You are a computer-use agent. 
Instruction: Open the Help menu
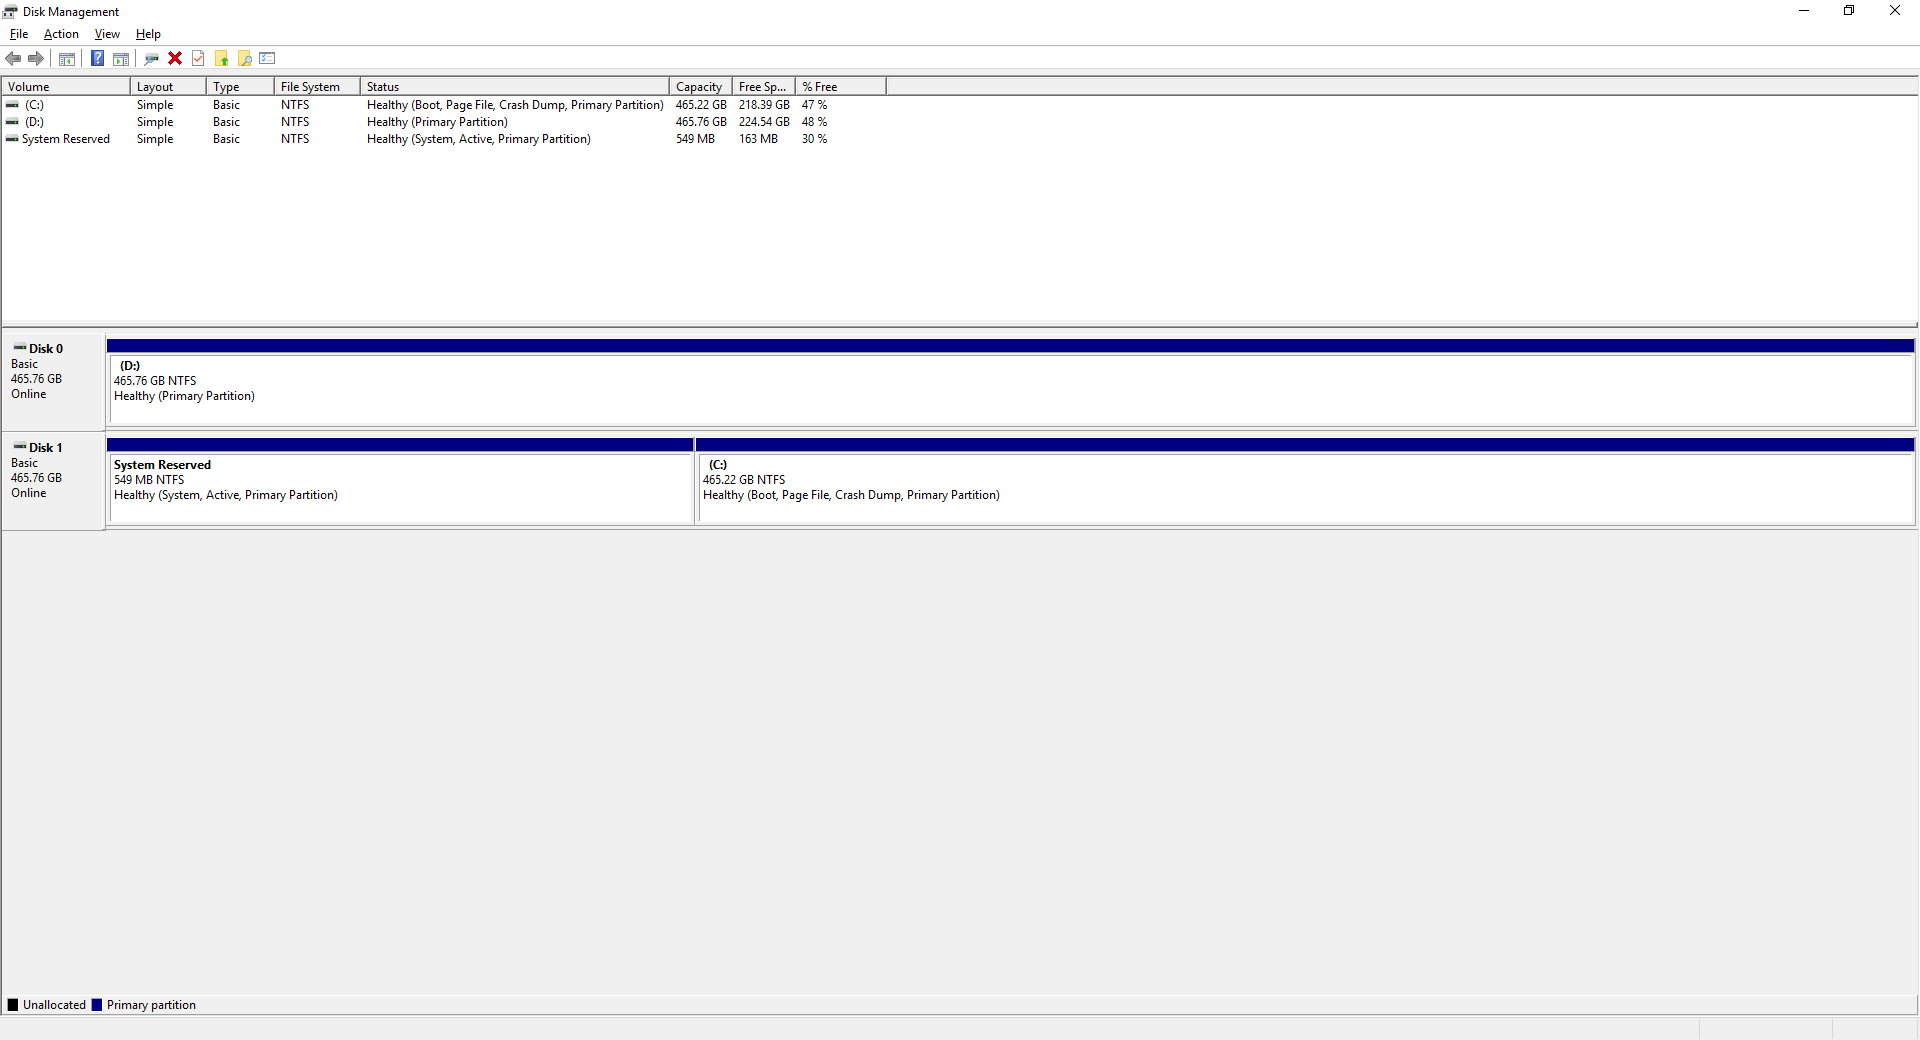[x=148, y=34]
